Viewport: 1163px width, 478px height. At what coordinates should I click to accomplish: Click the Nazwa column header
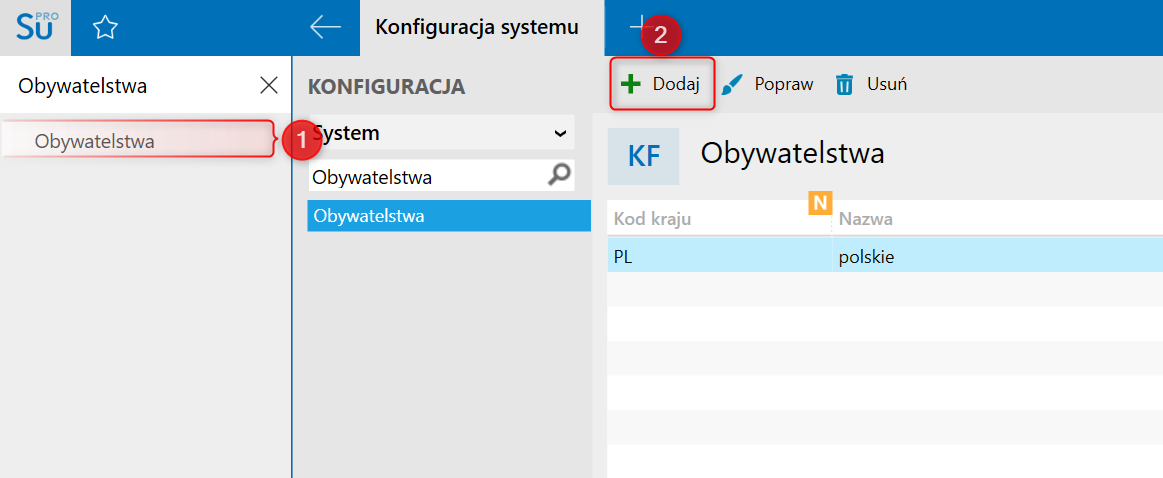990,219
